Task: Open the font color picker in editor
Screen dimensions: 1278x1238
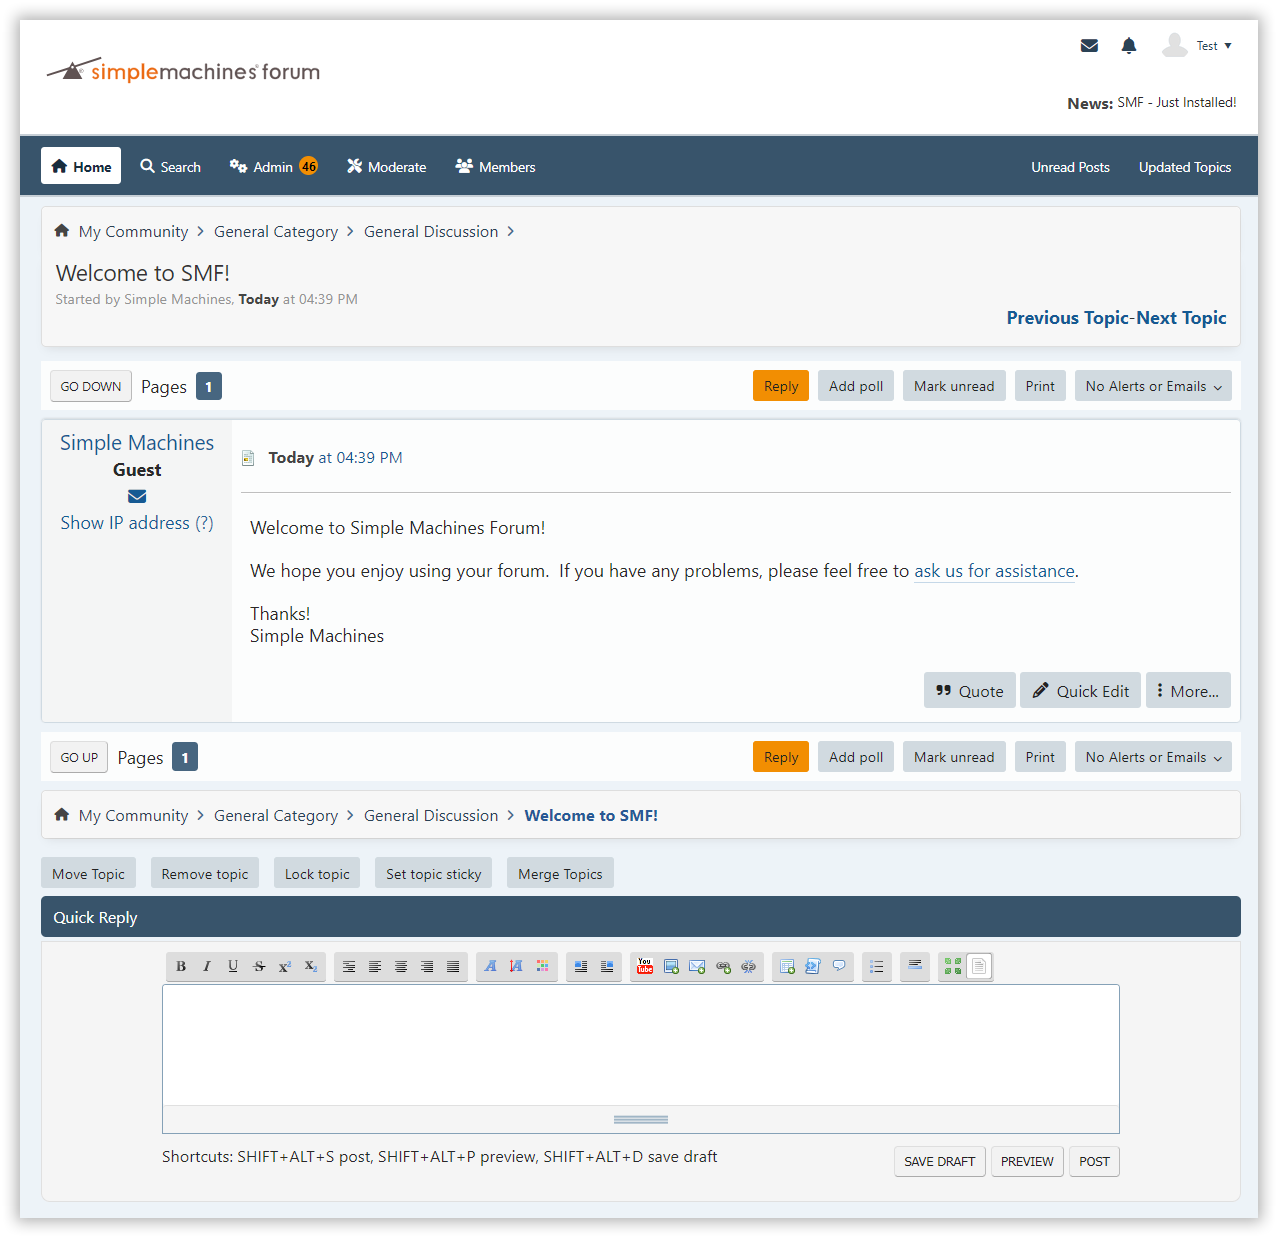Action: pos(542,966)
